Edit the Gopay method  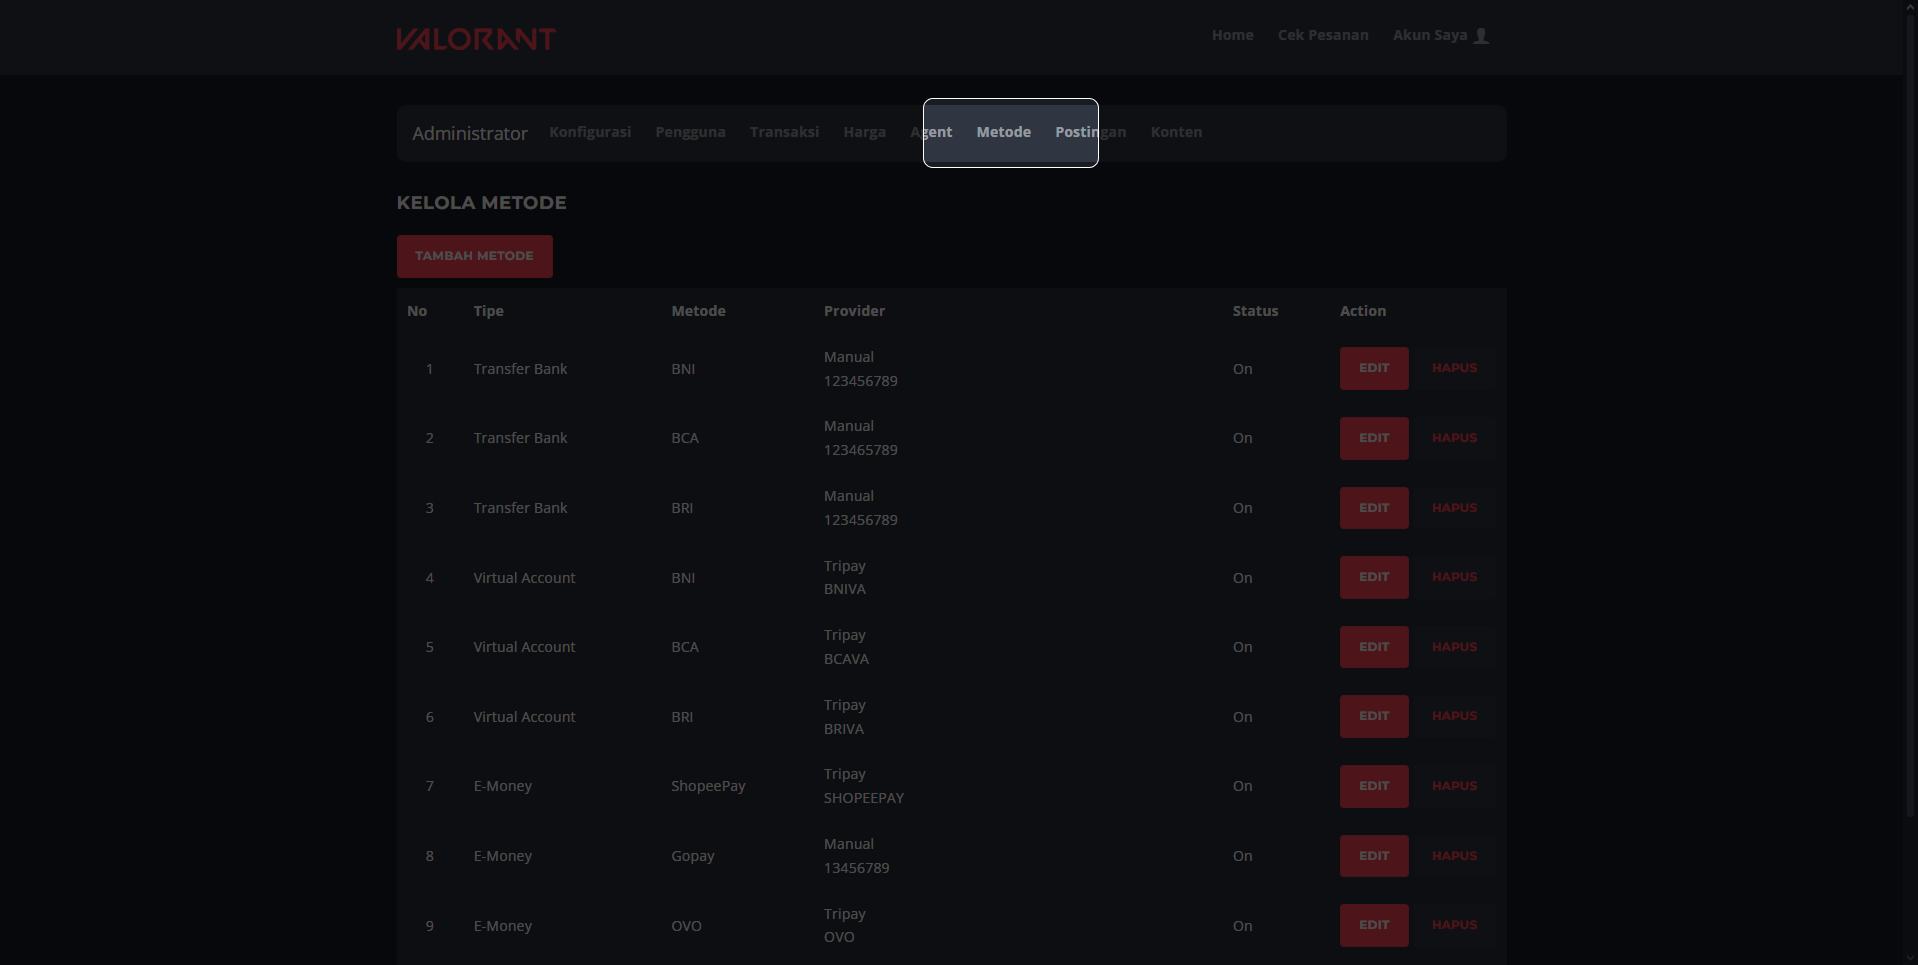coord(1374,856)
